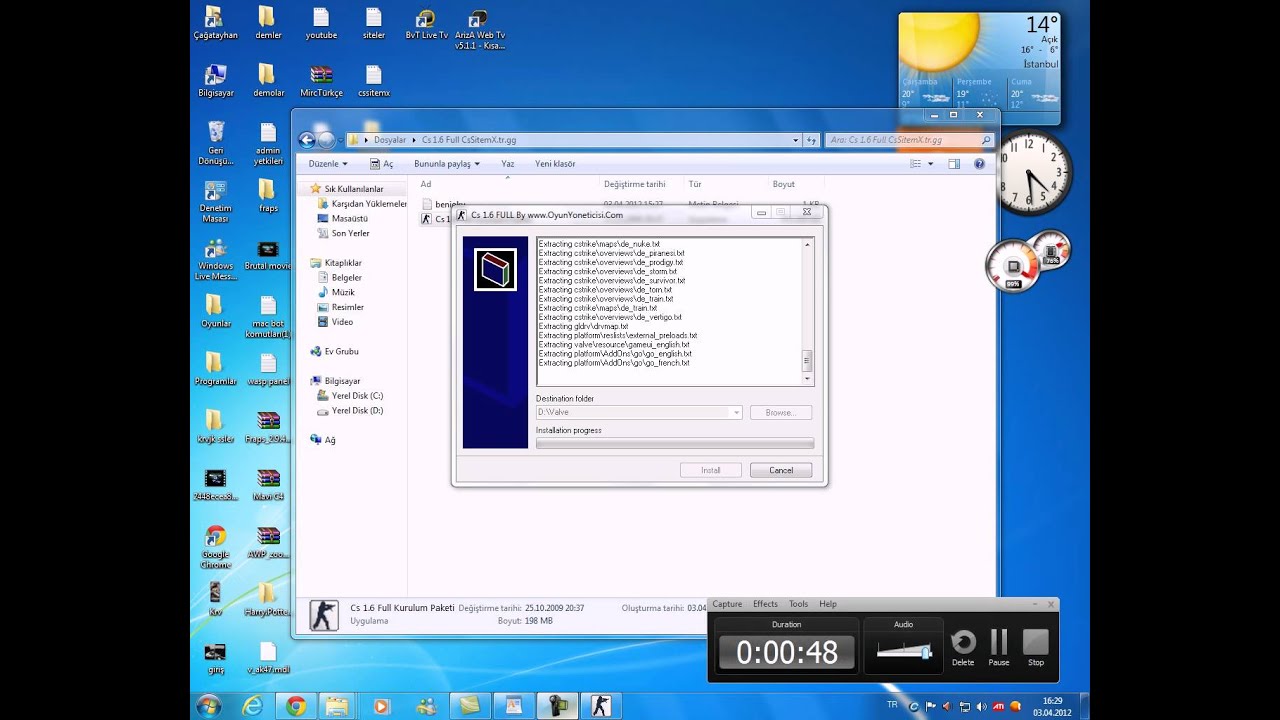
Task: Launch ArizA Web Tv shortcut
Action: (479, 28)
